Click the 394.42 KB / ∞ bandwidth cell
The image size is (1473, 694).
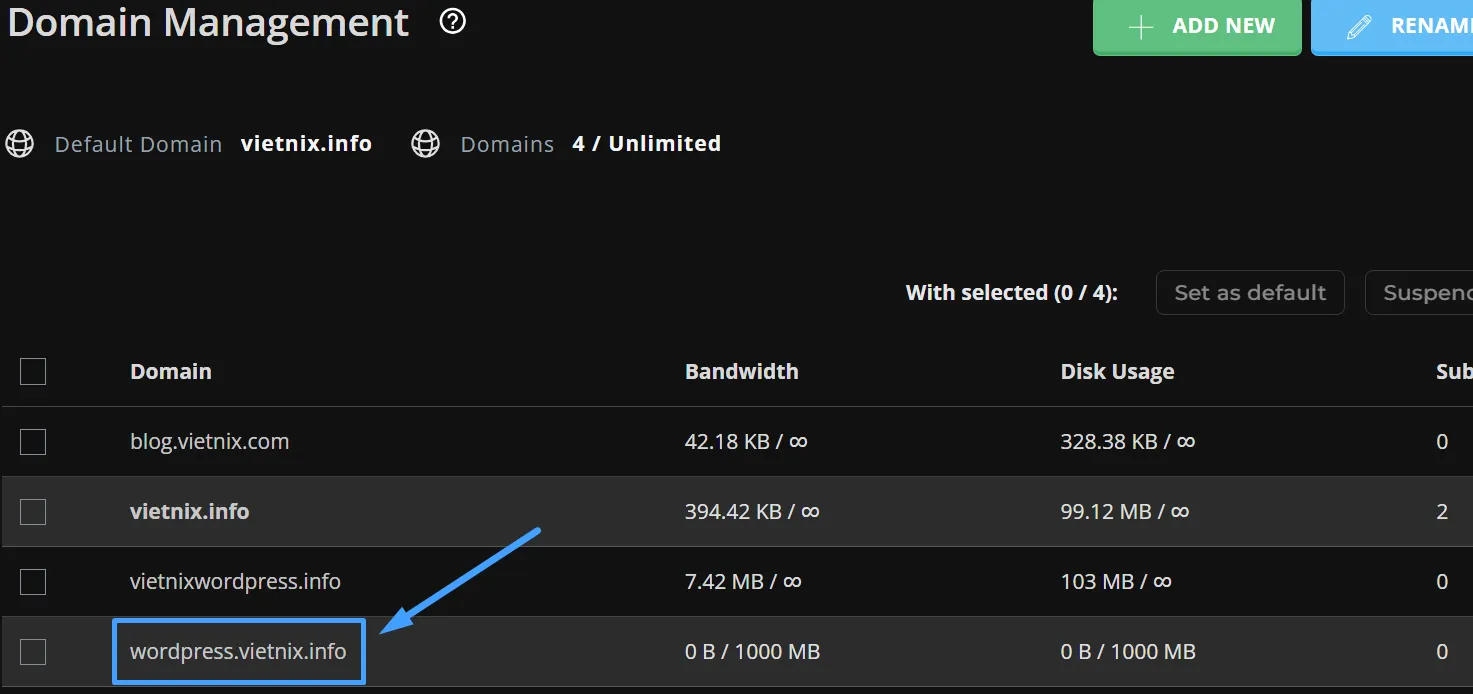752,512
